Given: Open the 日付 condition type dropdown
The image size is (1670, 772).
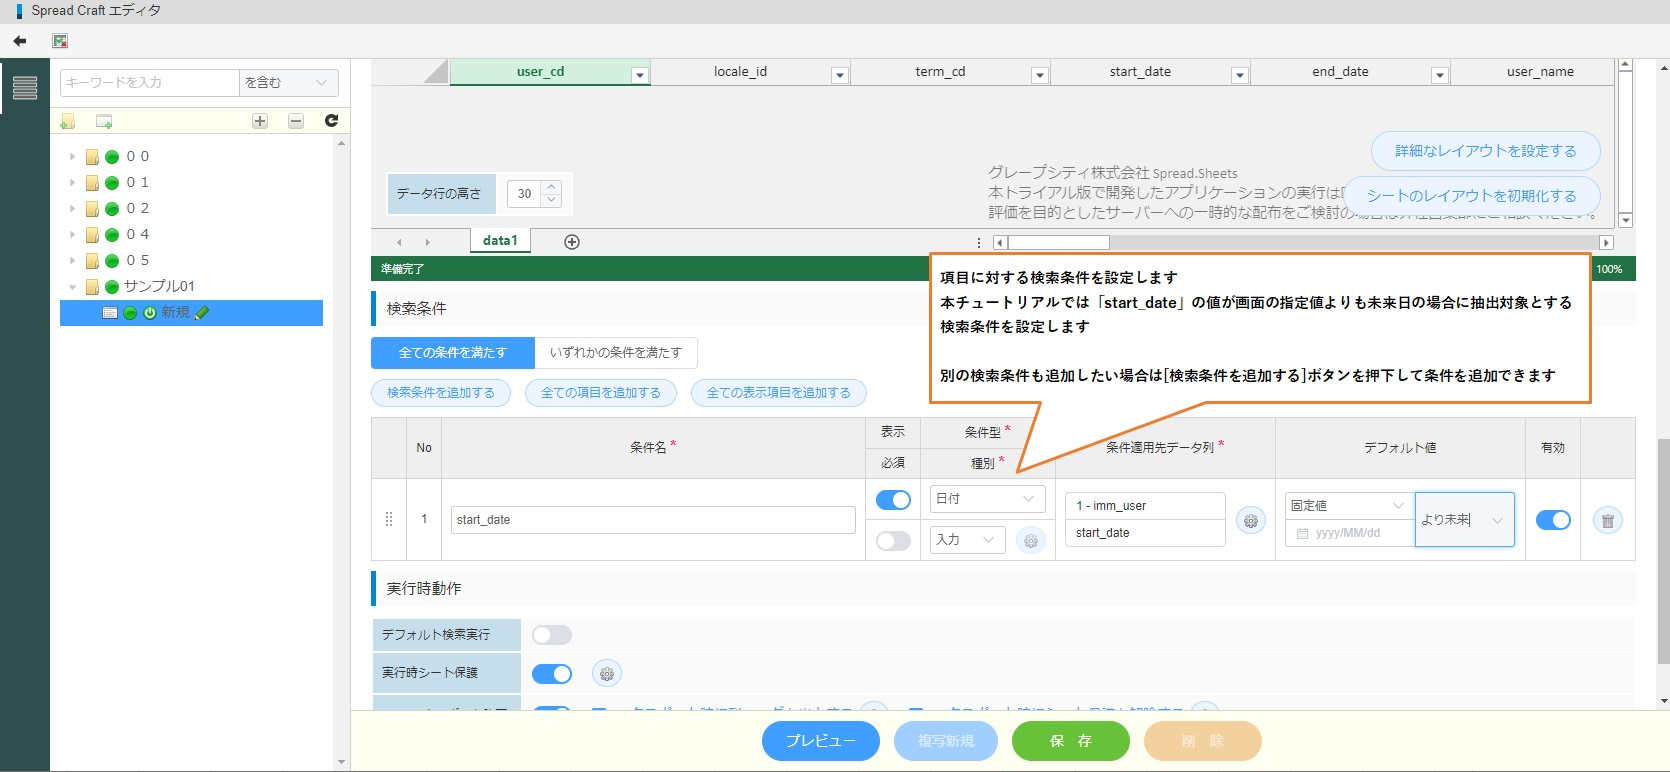Looking at the screenshot, I should 987,499.
